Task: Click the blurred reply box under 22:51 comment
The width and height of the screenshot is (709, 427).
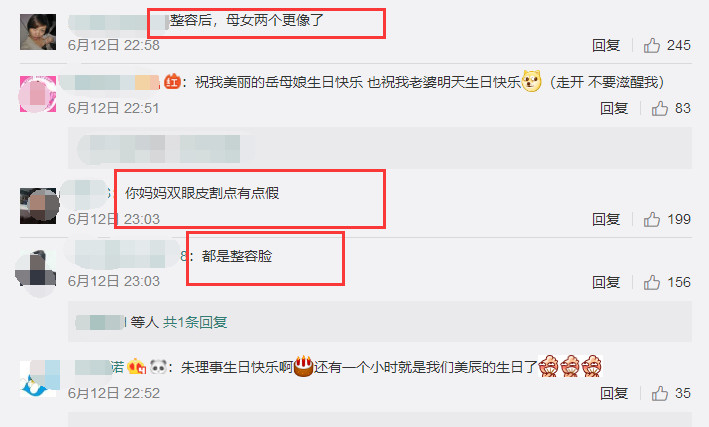Action: [x=380, y=148]
